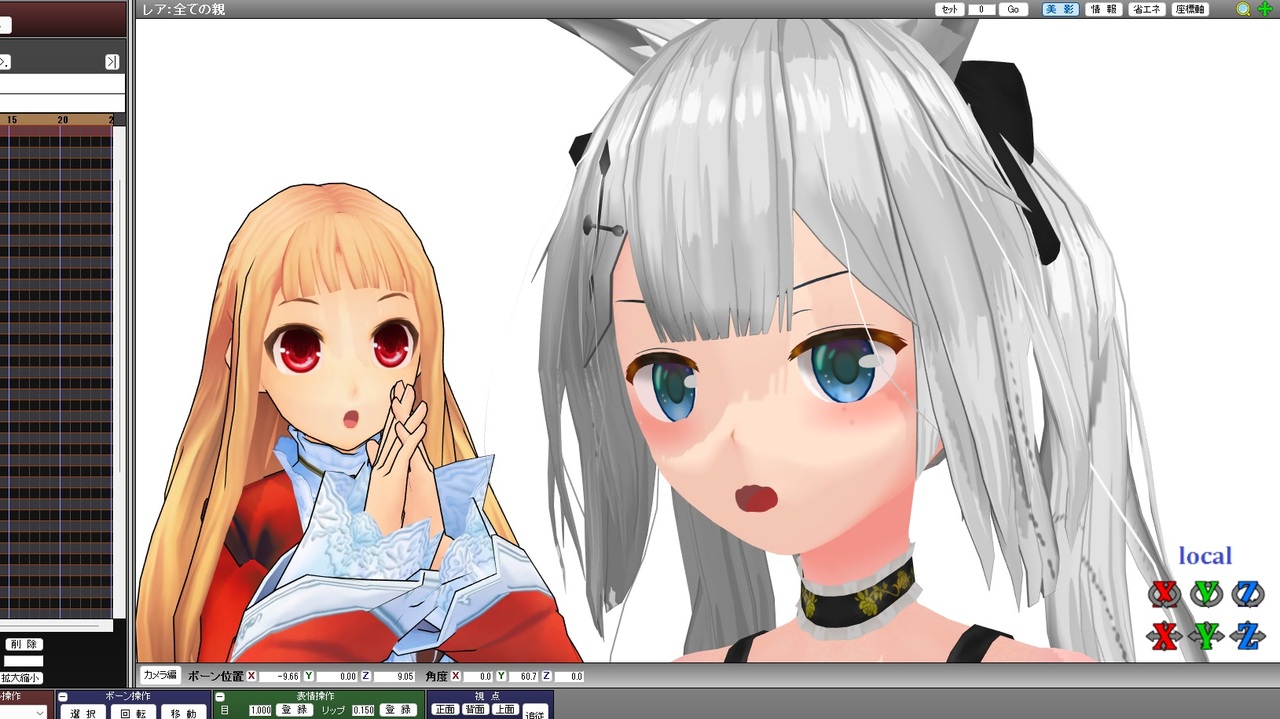The image size is (1280, 719).
Task: Select the red X local axis control
Action: 1165,592
